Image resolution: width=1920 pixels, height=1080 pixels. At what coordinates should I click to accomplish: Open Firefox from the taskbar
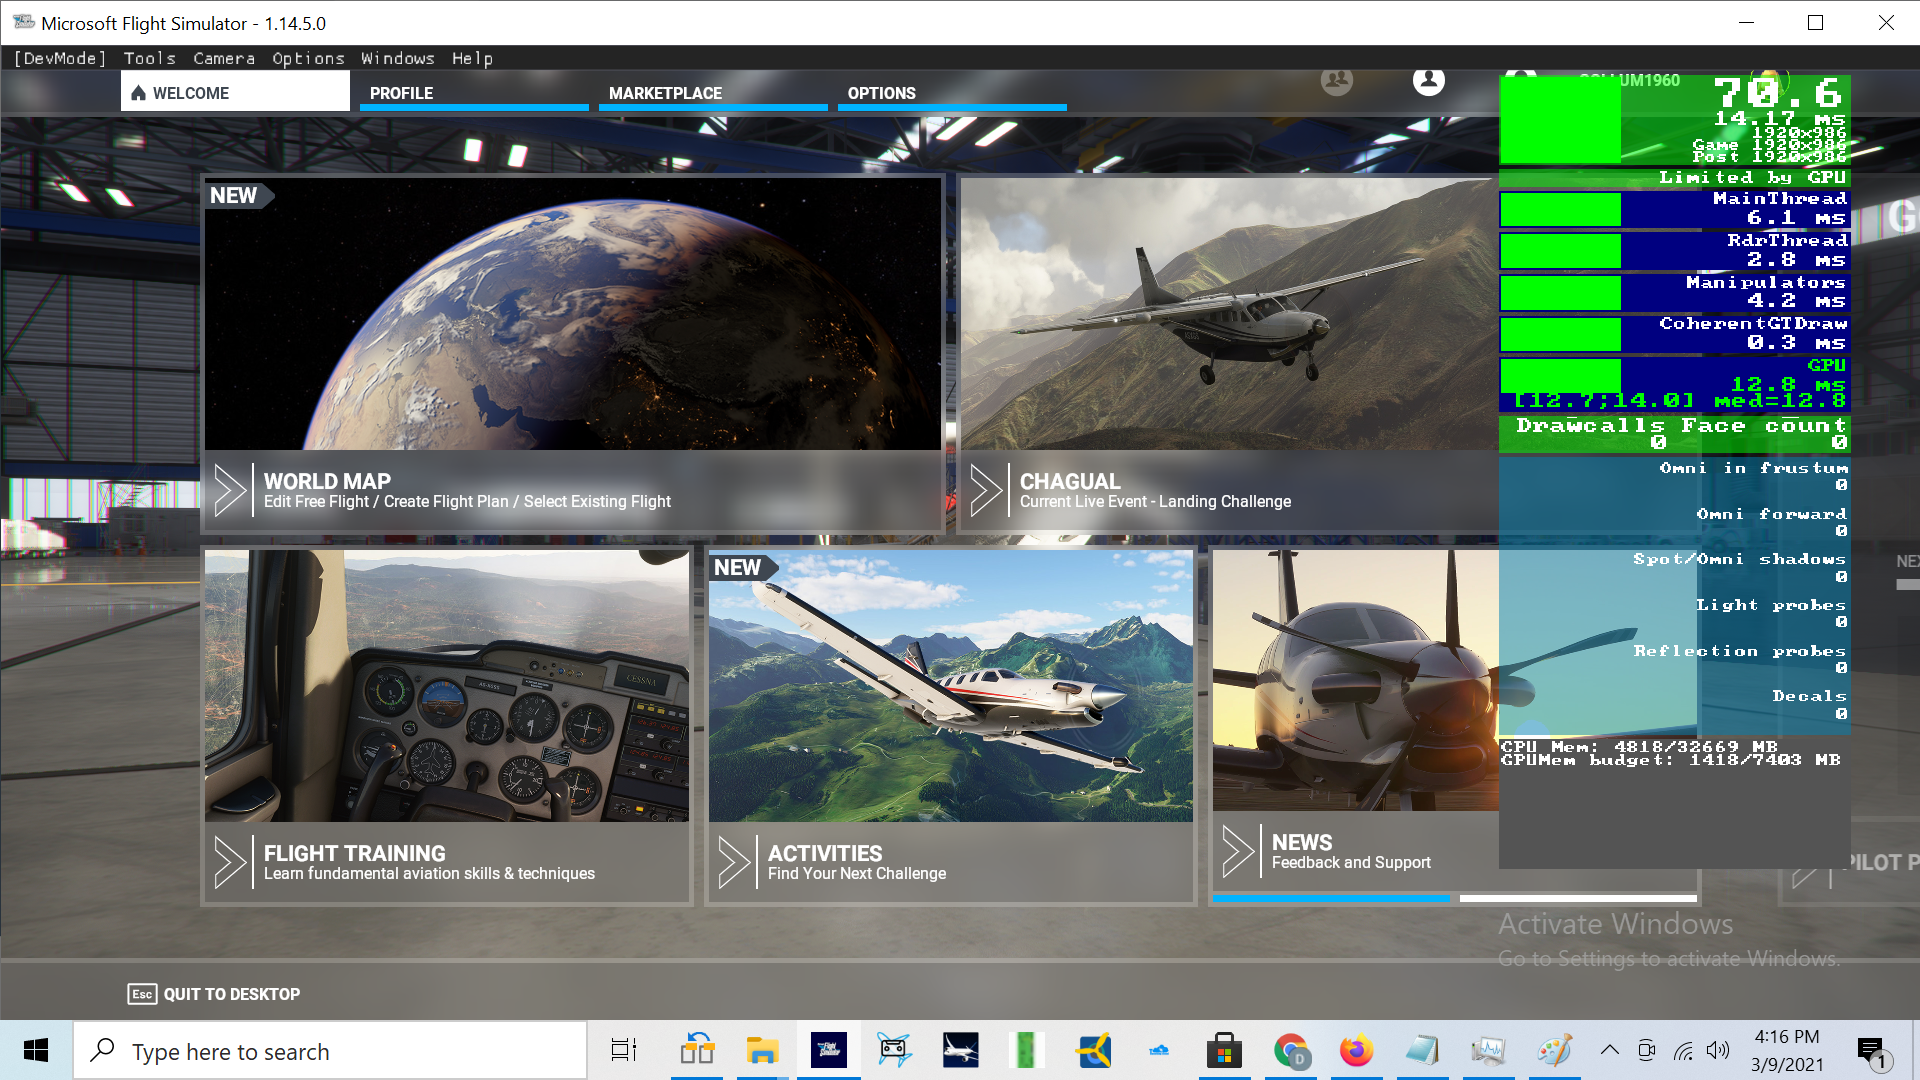[x=1356, y=1050]
